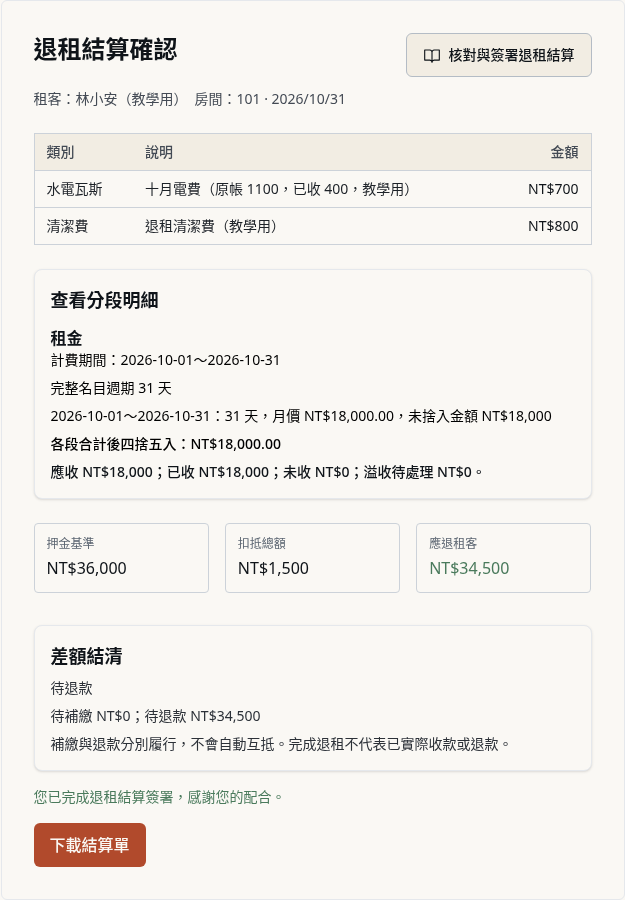Click the tenant info line 租客:林小安(教學用)

tap(107, 99)
